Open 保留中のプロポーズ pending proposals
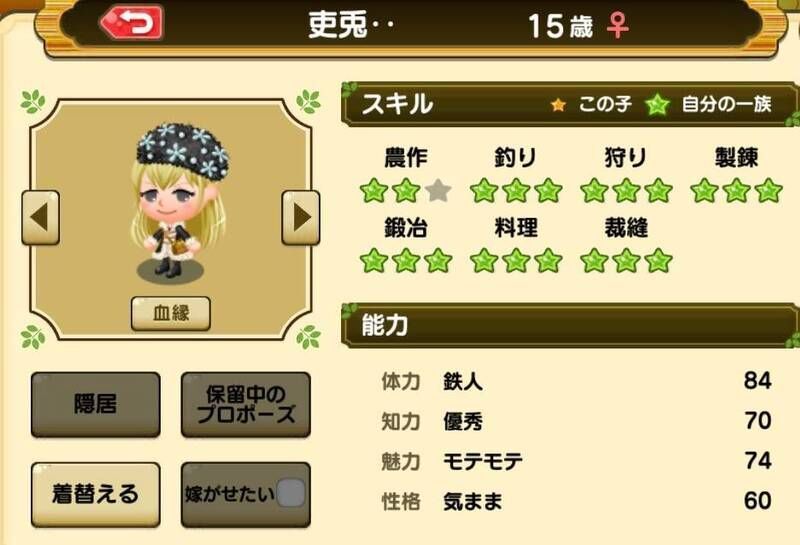800x545 pixels. [x=246, y=404]
